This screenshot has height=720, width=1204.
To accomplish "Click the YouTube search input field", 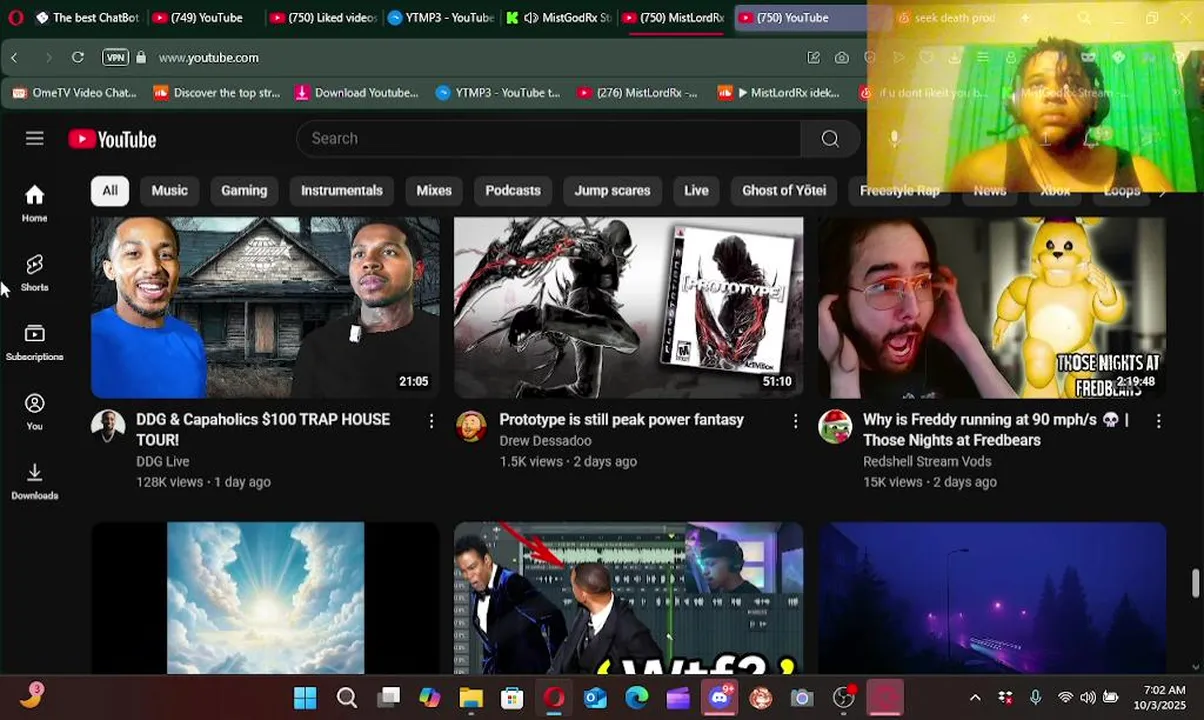I will [548, 139].
